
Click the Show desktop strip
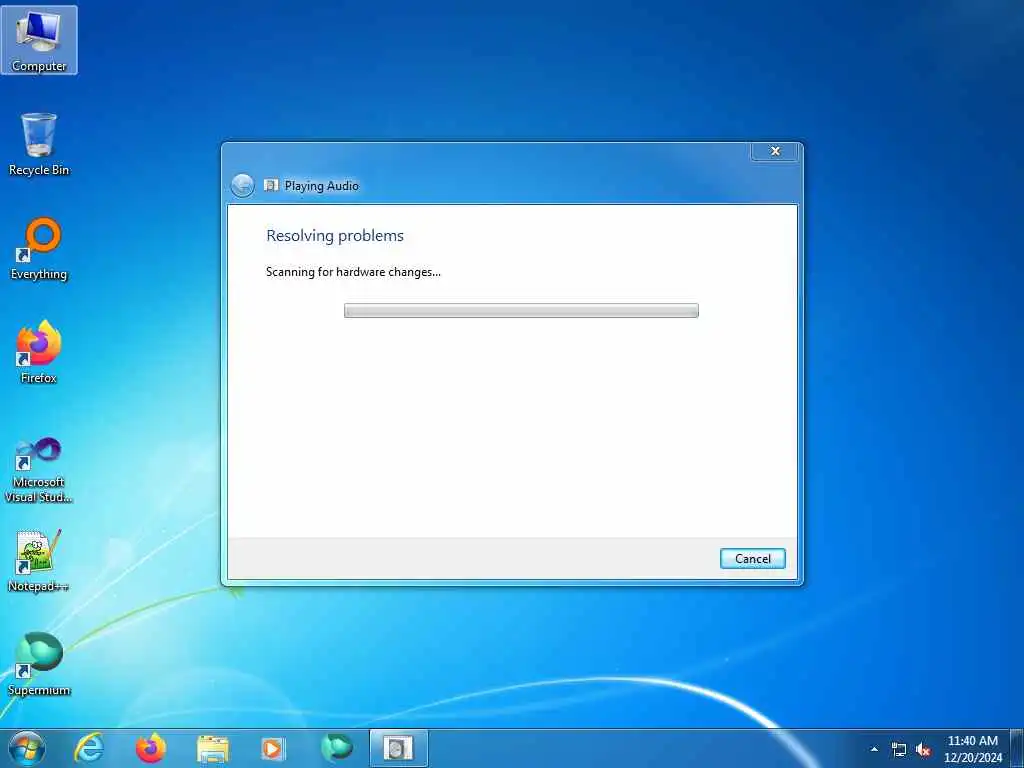(x=1017, y=748)
